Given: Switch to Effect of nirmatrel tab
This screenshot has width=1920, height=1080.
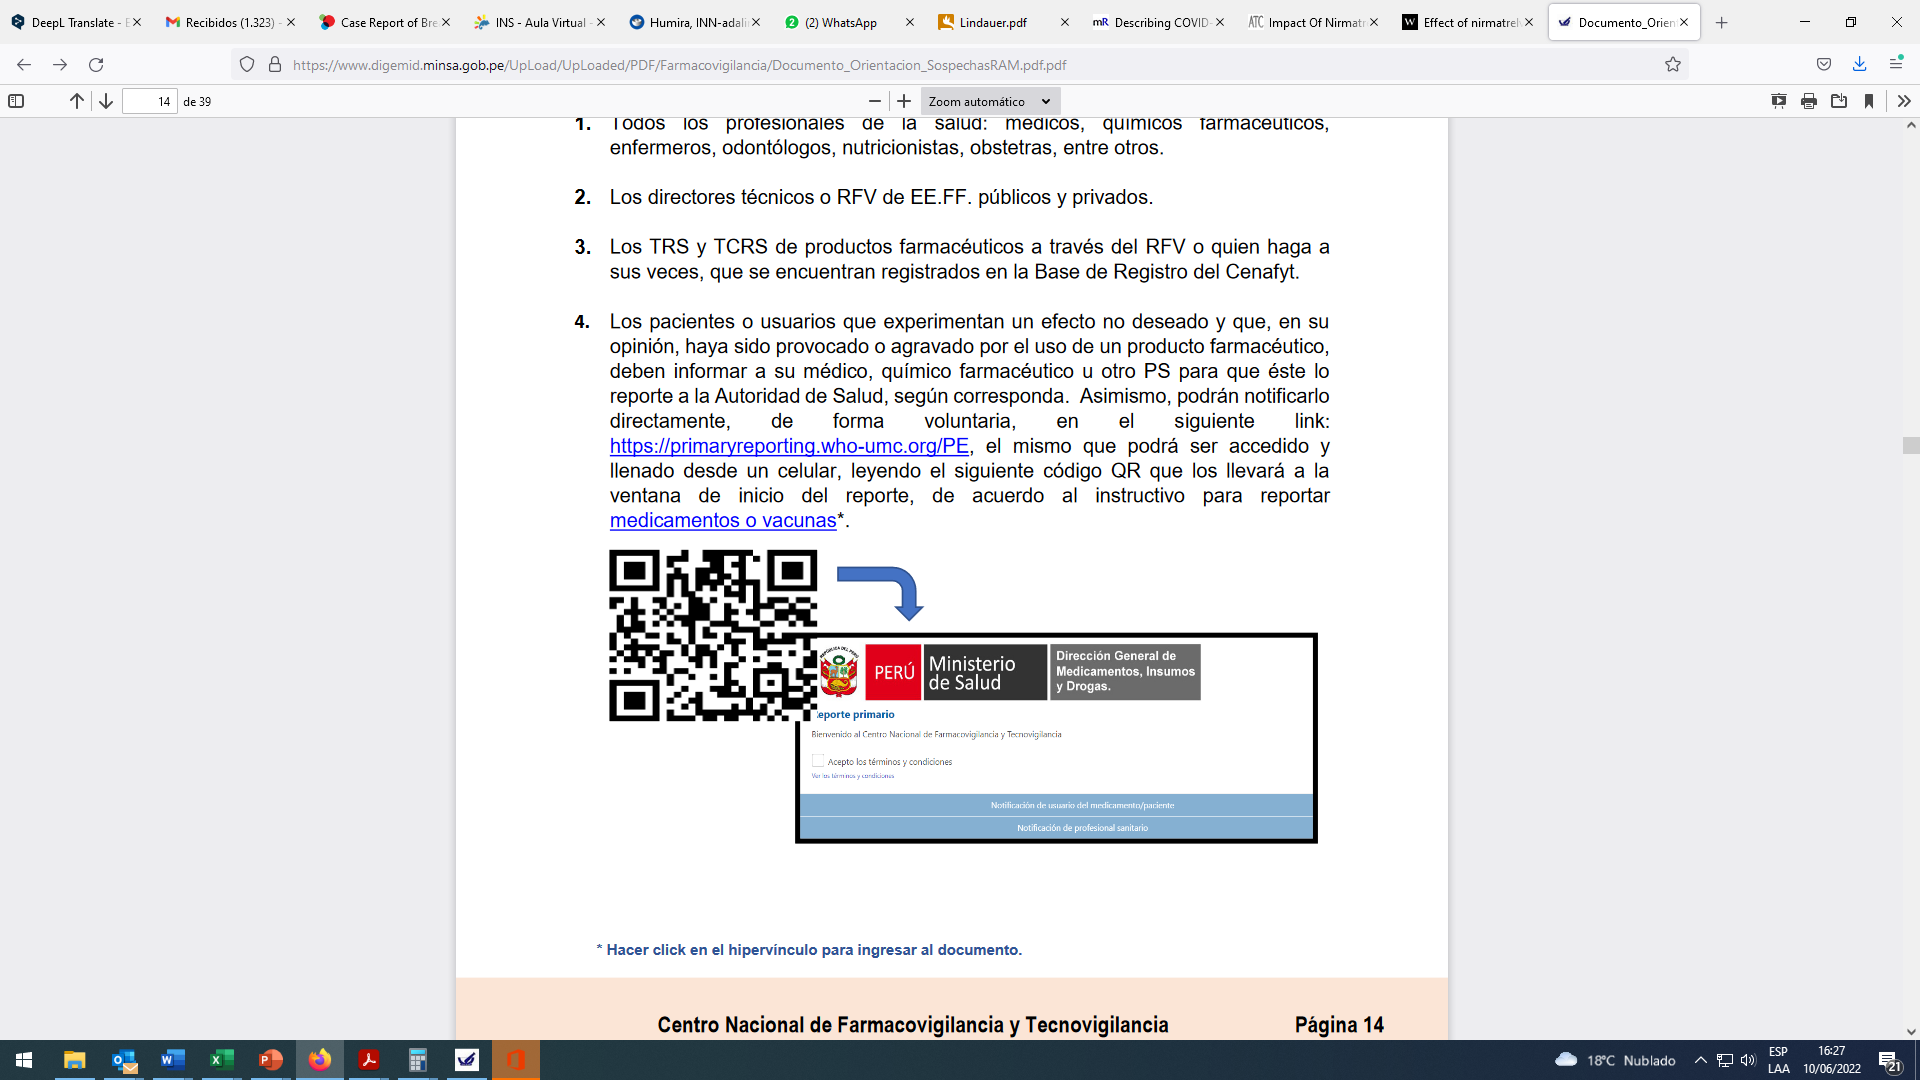Looking at the screenshot, I should tap(1467, 22).
